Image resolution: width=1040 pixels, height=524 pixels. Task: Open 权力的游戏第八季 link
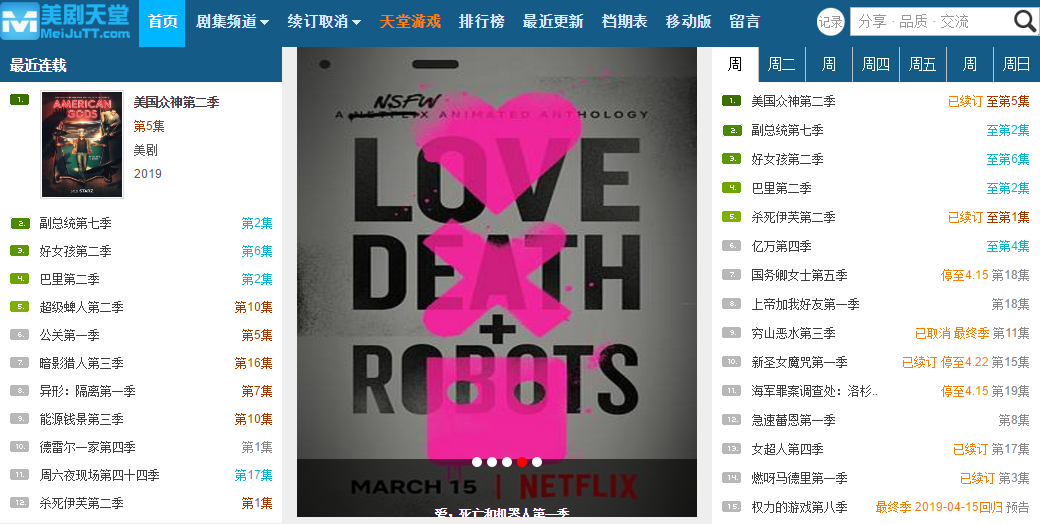[799, 507]
